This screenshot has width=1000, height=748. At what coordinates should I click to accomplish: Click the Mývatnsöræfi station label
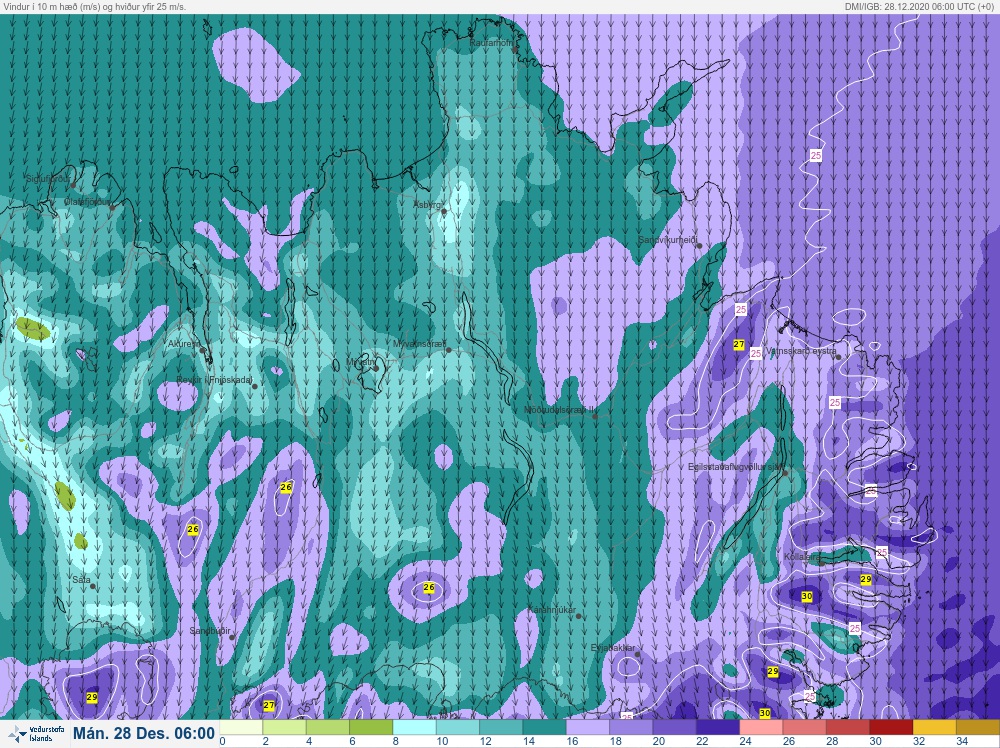click(419, 344)
